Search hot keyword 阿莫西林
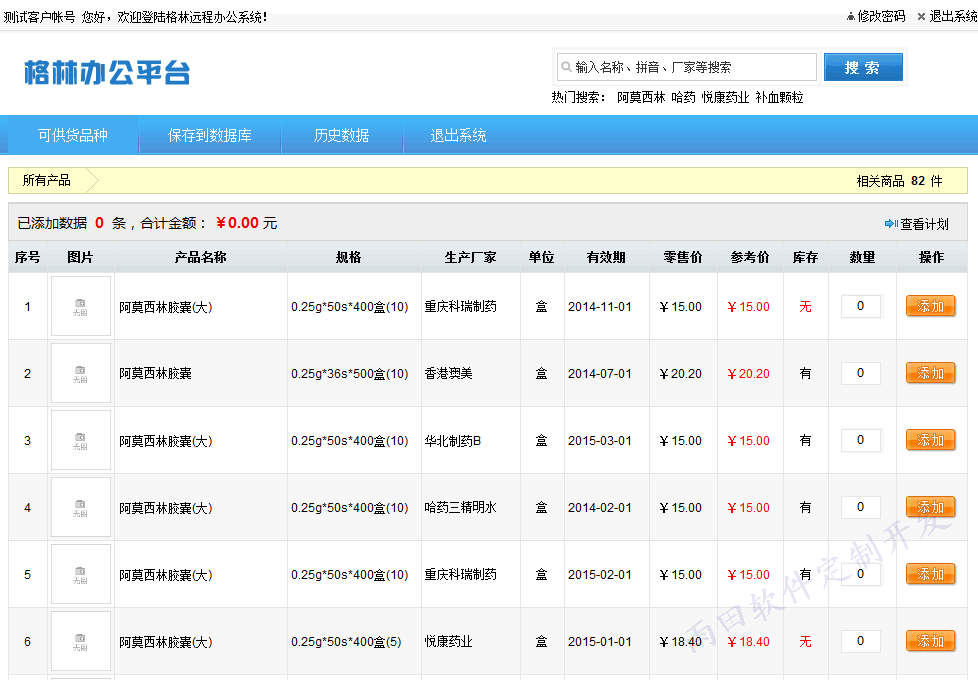Screen dimensions: 978x680 (x=641, y=97)
